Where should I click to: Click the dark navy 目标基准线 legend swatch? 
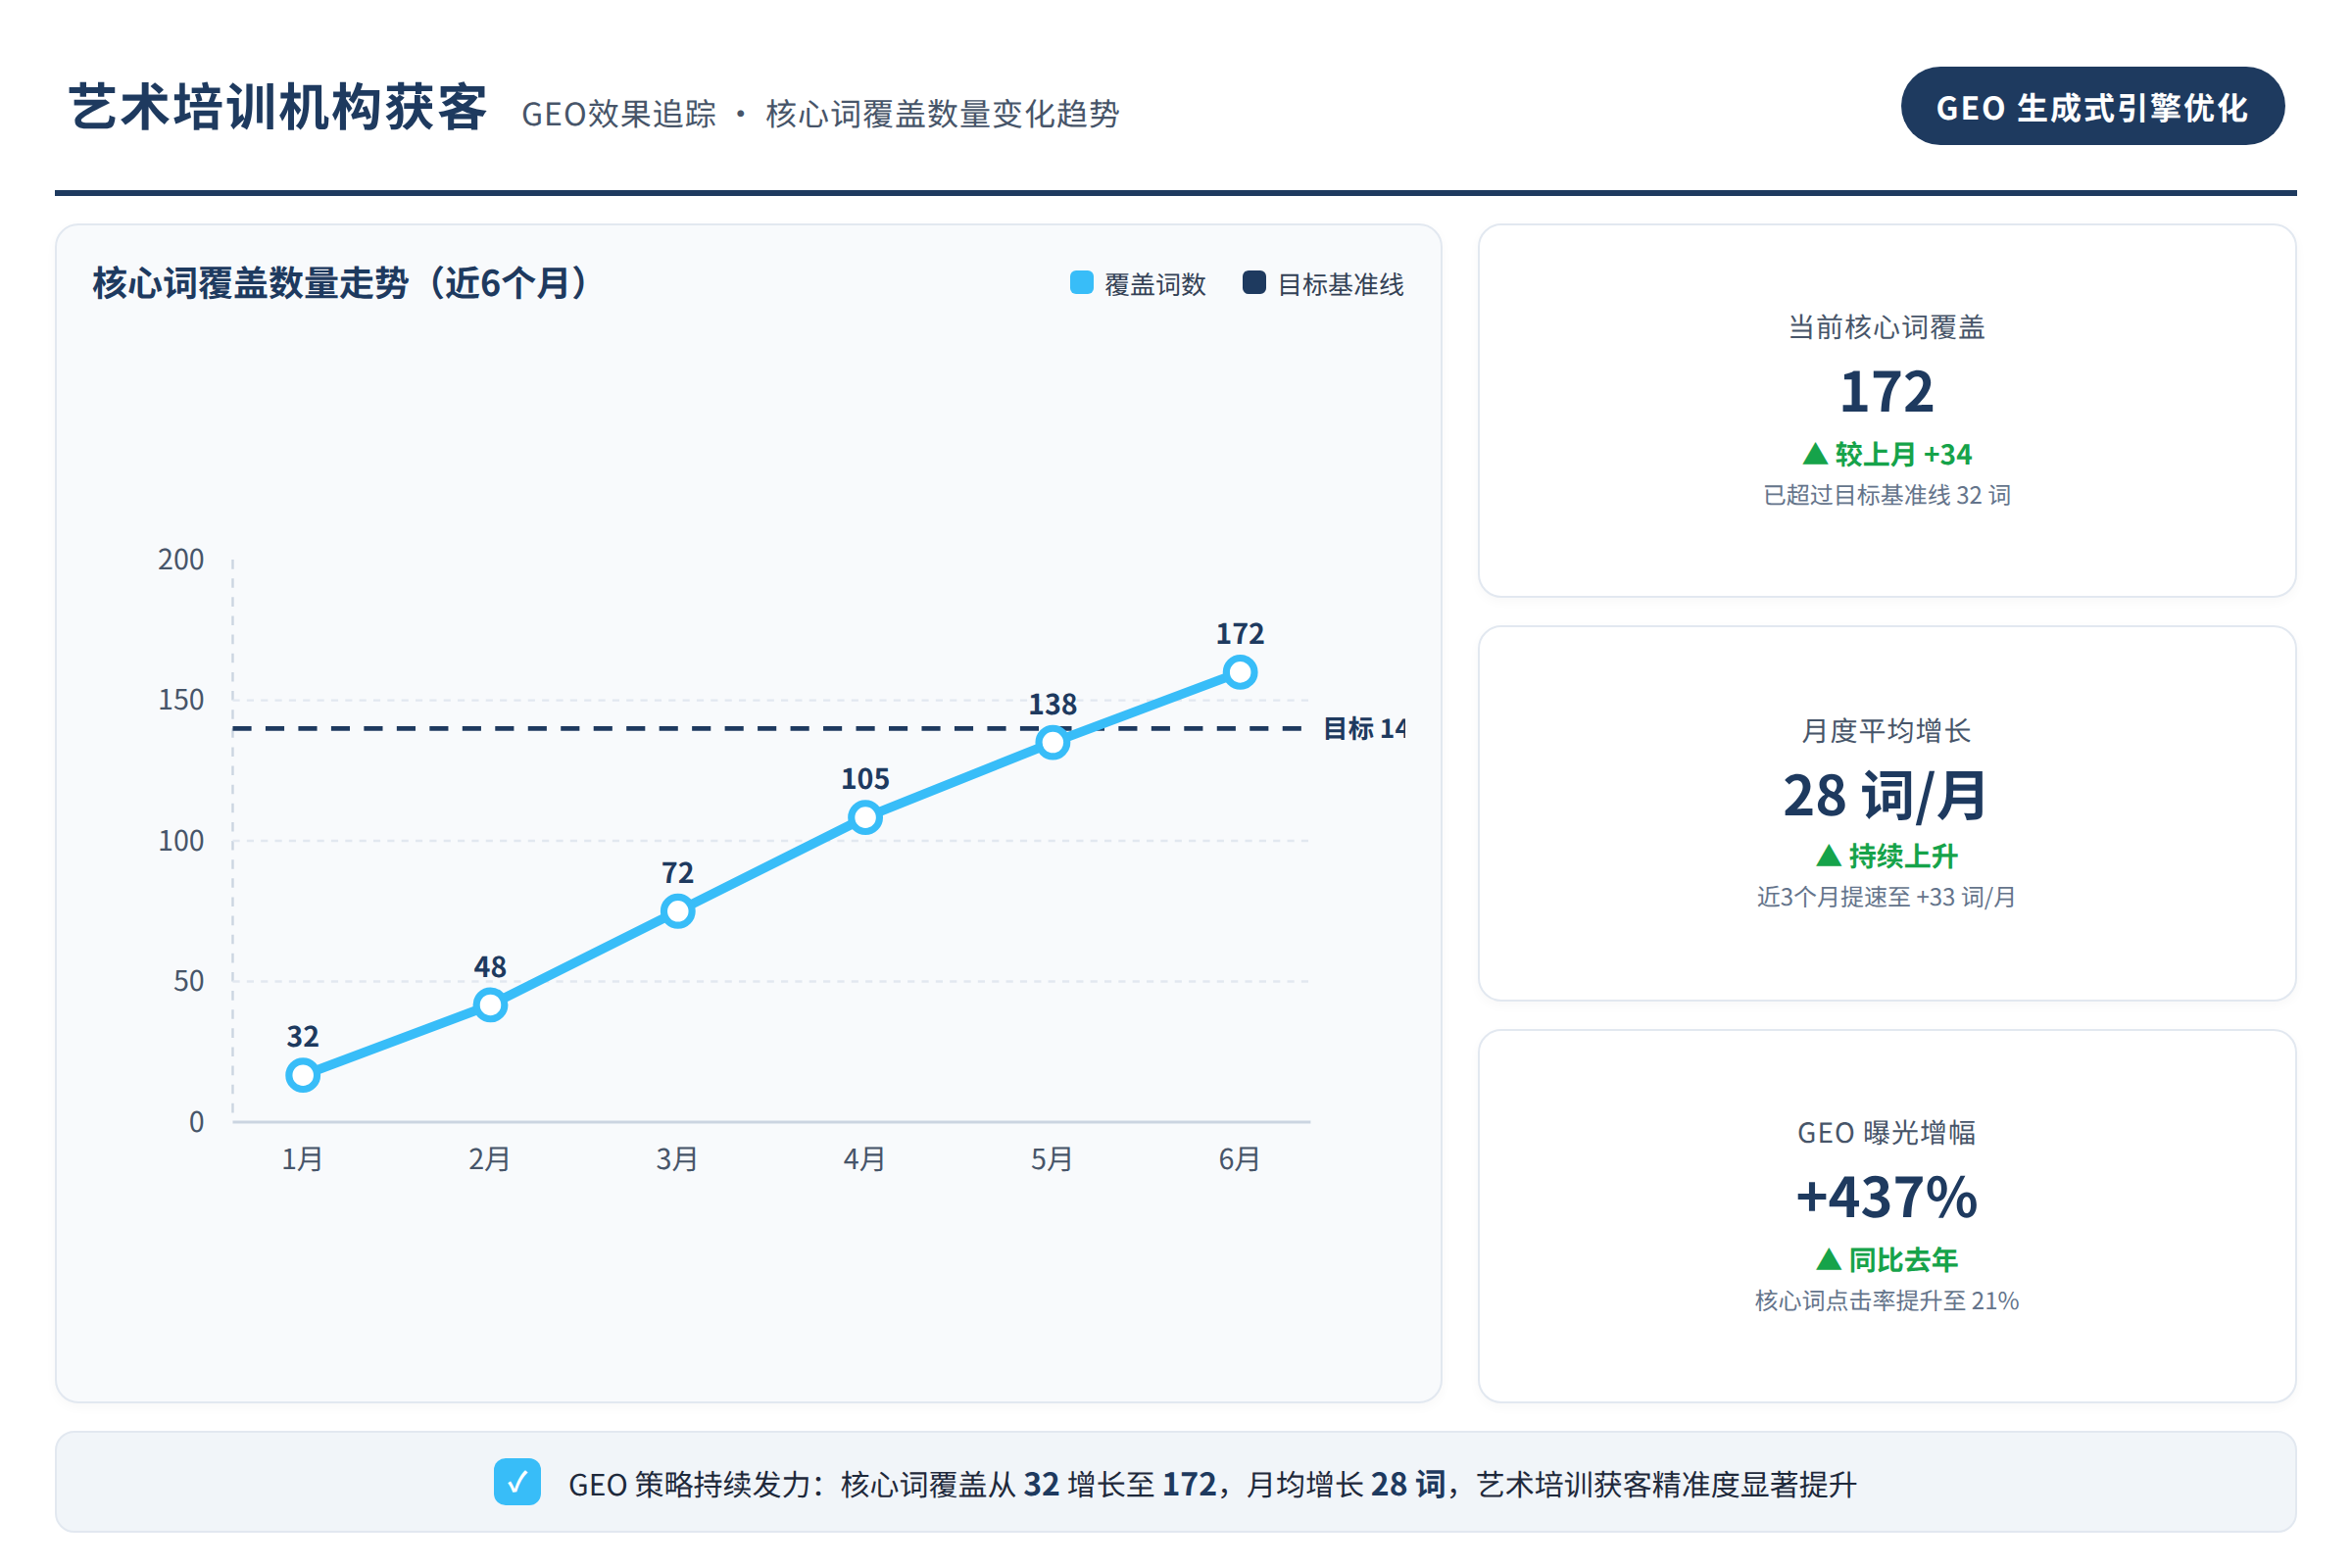point(1254,283)
